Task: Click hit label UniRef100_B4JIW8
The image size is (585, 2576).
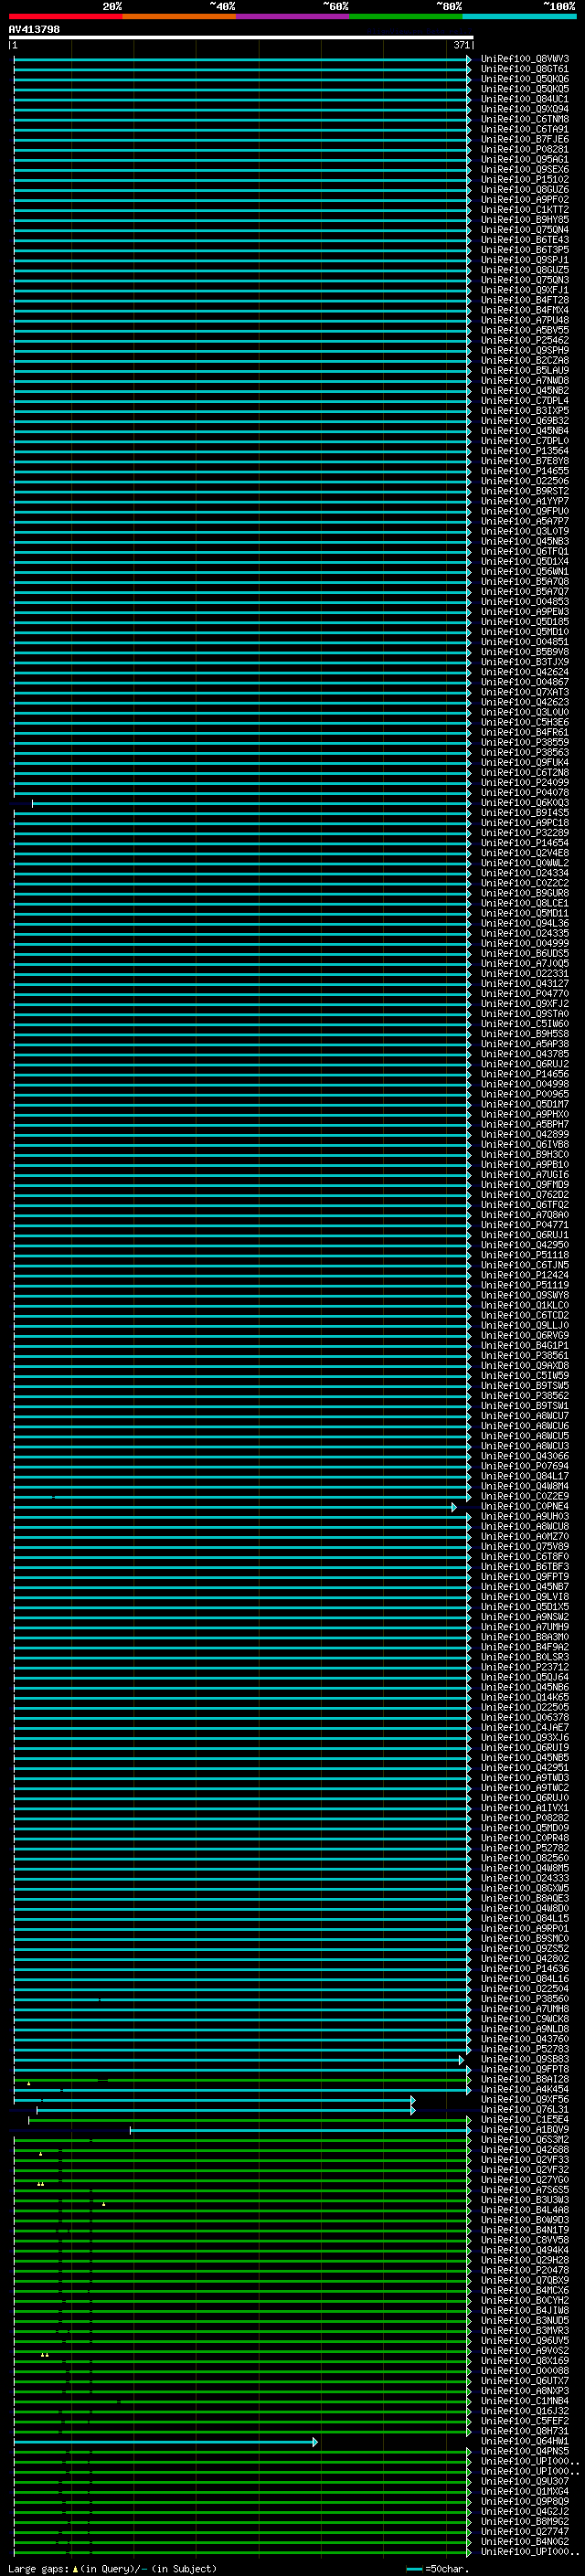Action: pos(525,2310)
